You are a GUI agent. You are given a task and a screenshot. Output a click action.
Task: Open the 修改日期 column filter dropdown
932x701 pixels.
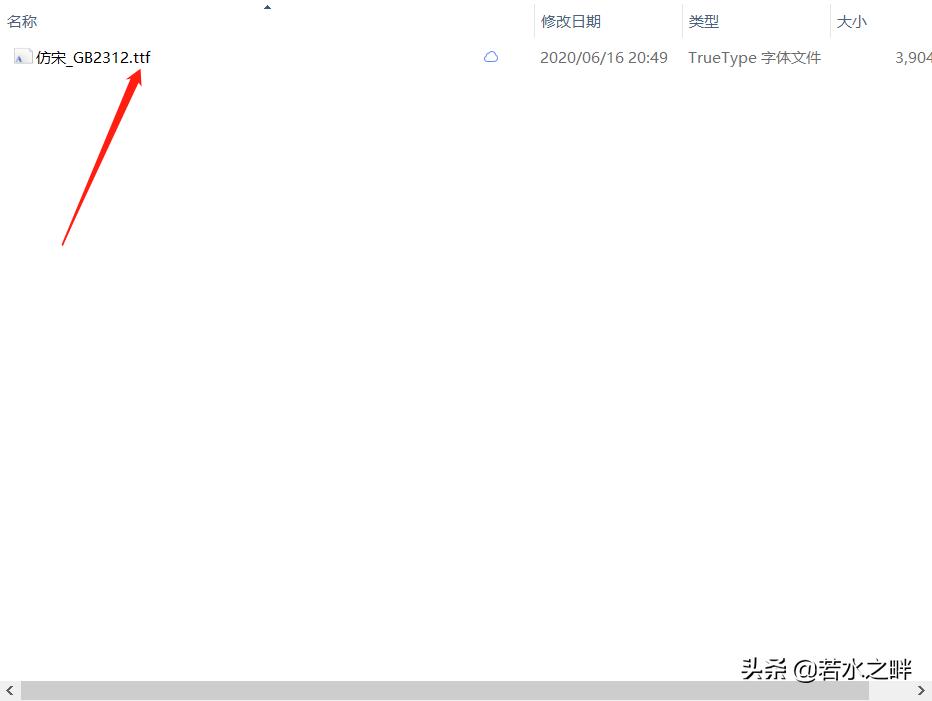[x=672, y=21]
